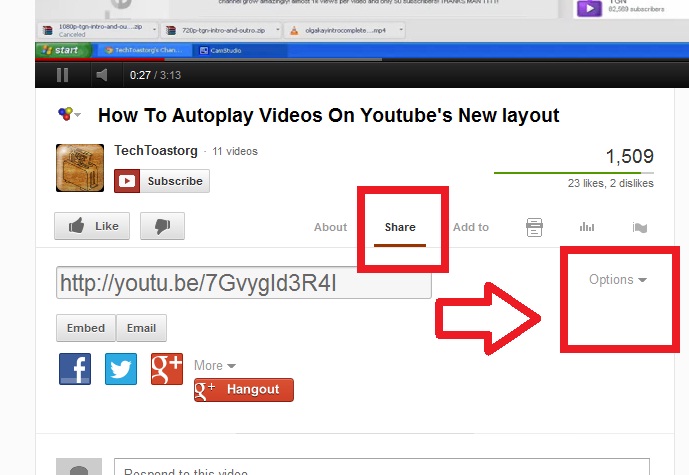Click the 0:27 / 3:13 time display
The image size is (689, 475).
155,75
